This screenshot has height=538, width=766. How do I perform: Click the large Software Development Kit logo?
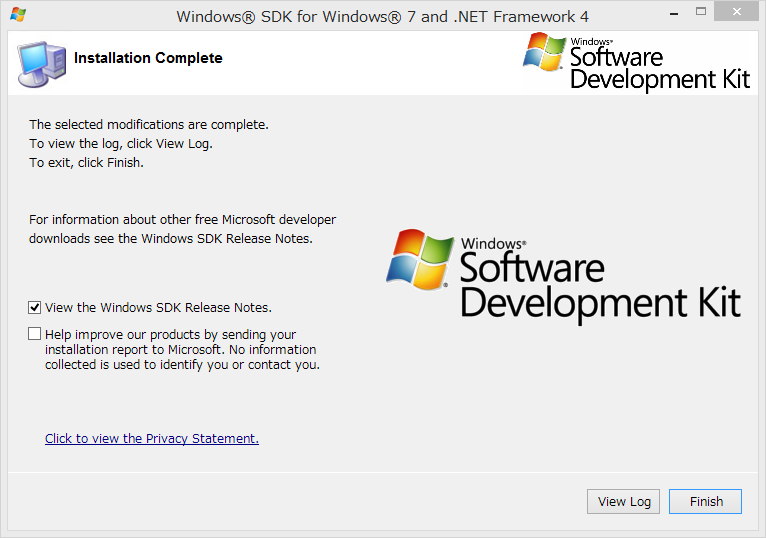coord(563,276)
